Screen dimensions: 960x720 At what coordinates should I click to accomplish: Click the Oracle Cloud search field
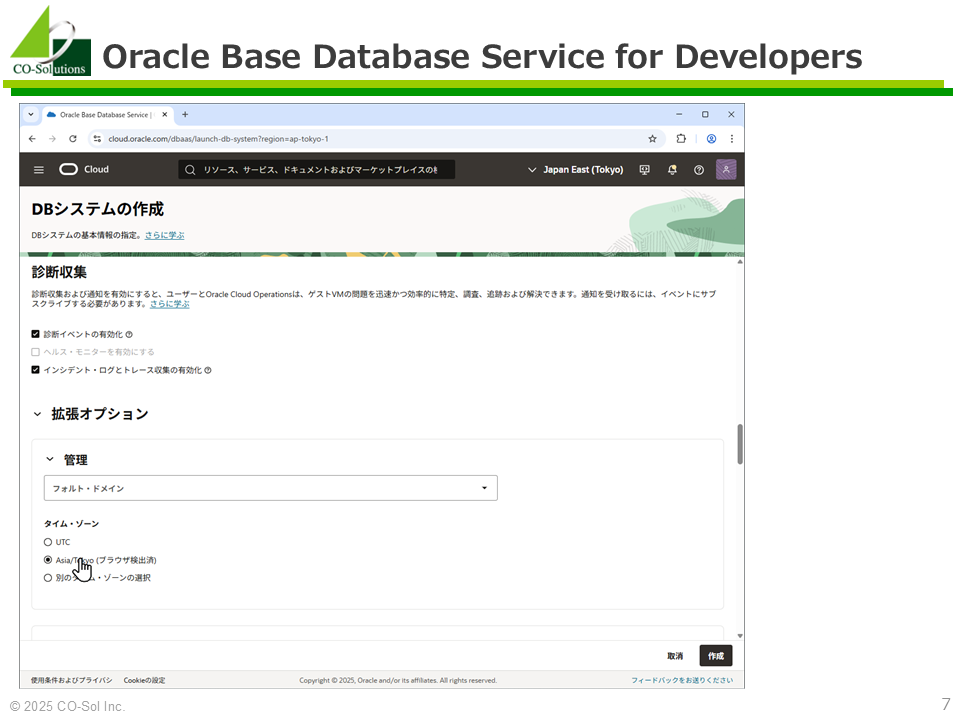317,170
